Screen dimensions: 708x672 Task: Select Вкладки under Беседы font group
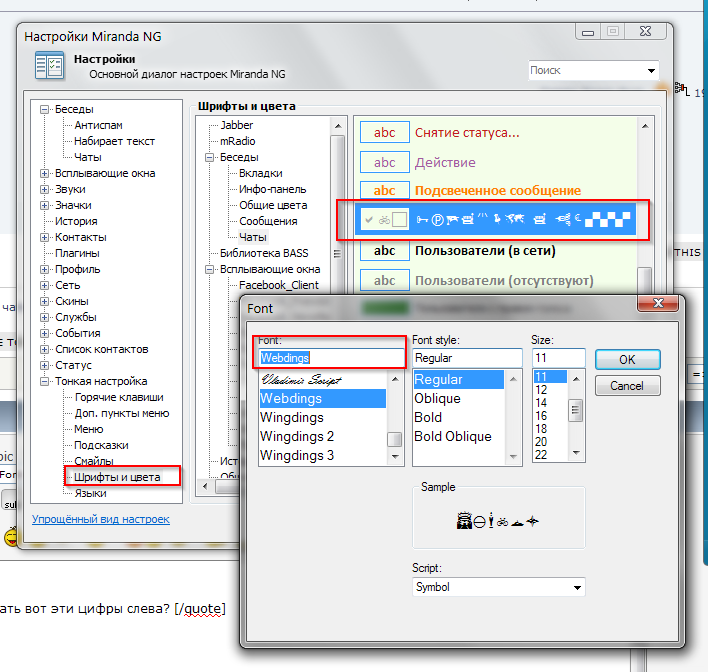261,173
